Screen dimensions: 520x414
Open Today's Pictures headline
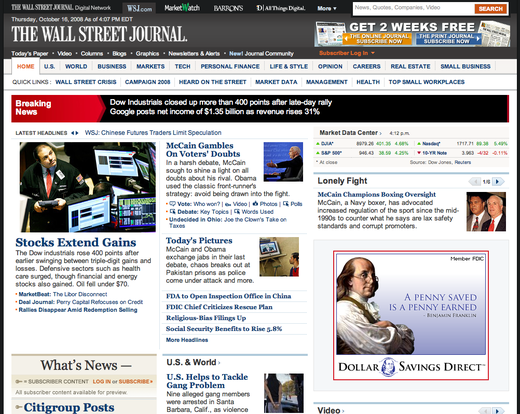(199, 241)
